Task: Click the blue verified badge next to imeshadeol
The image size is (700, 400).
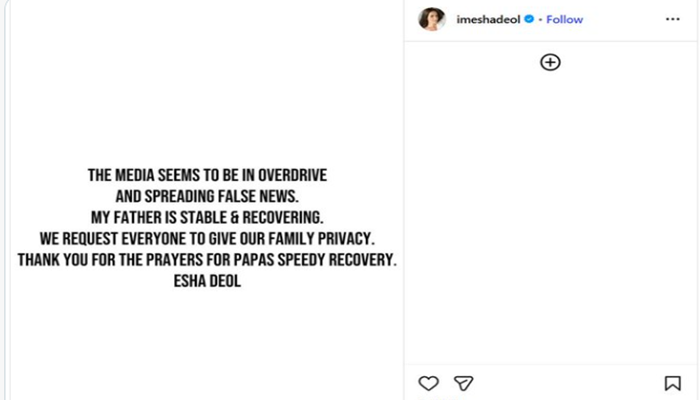Action: pyautogui.click(x=528, y=19)
